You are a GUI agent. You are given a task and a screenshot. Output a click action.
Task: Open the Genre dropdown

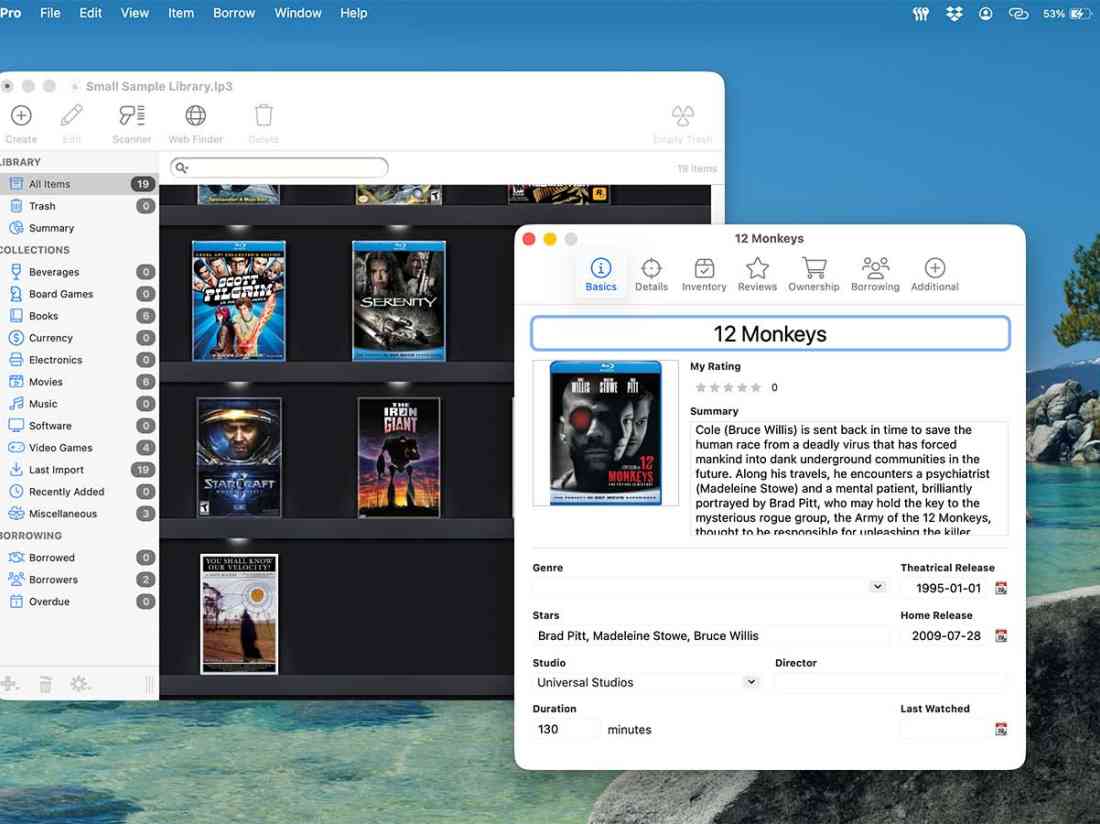(877, 588)
